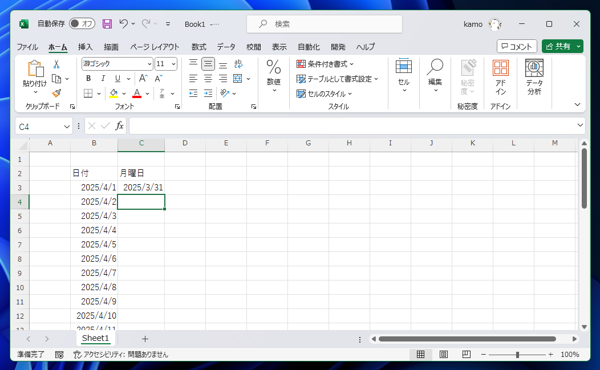This screenshot has height=370, width=600.
Task: Expand the formula bar
Action: coord(580,125)
